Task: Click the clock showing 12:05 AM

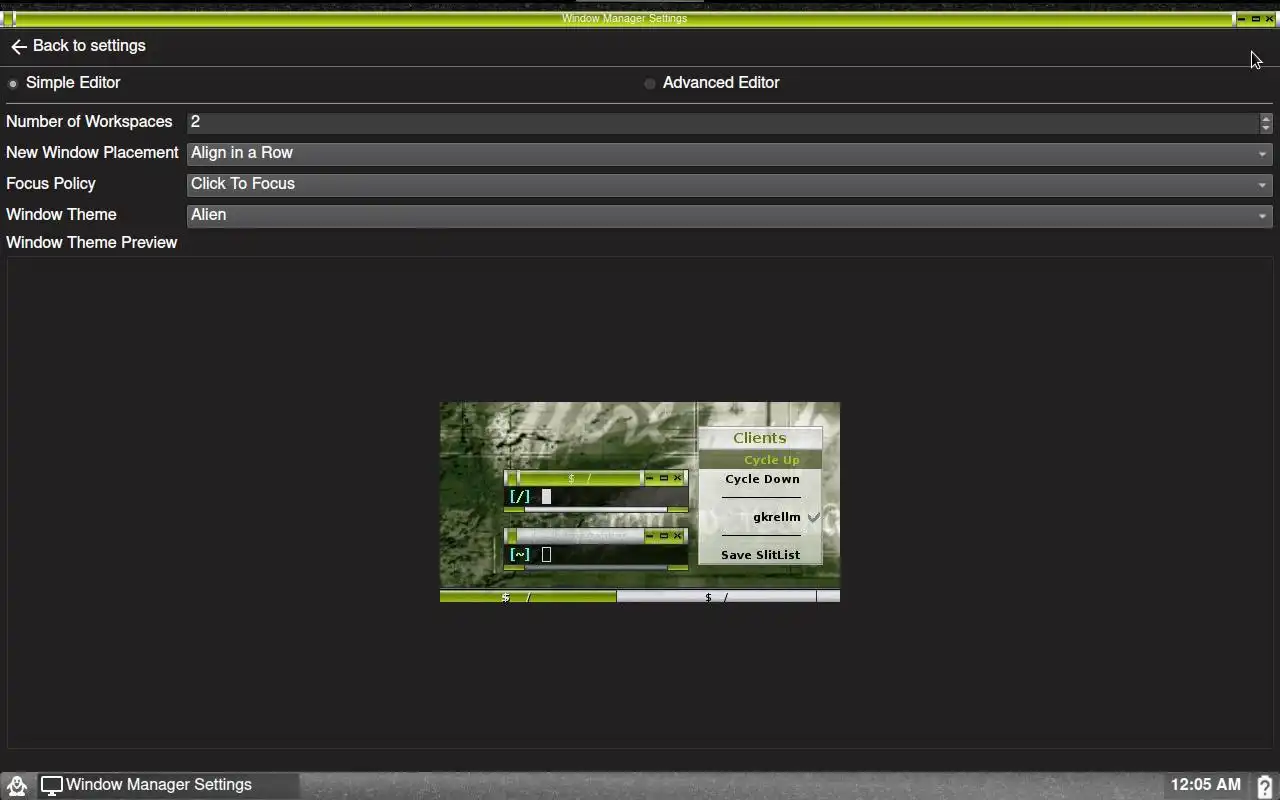Action: click(1206, 785)
